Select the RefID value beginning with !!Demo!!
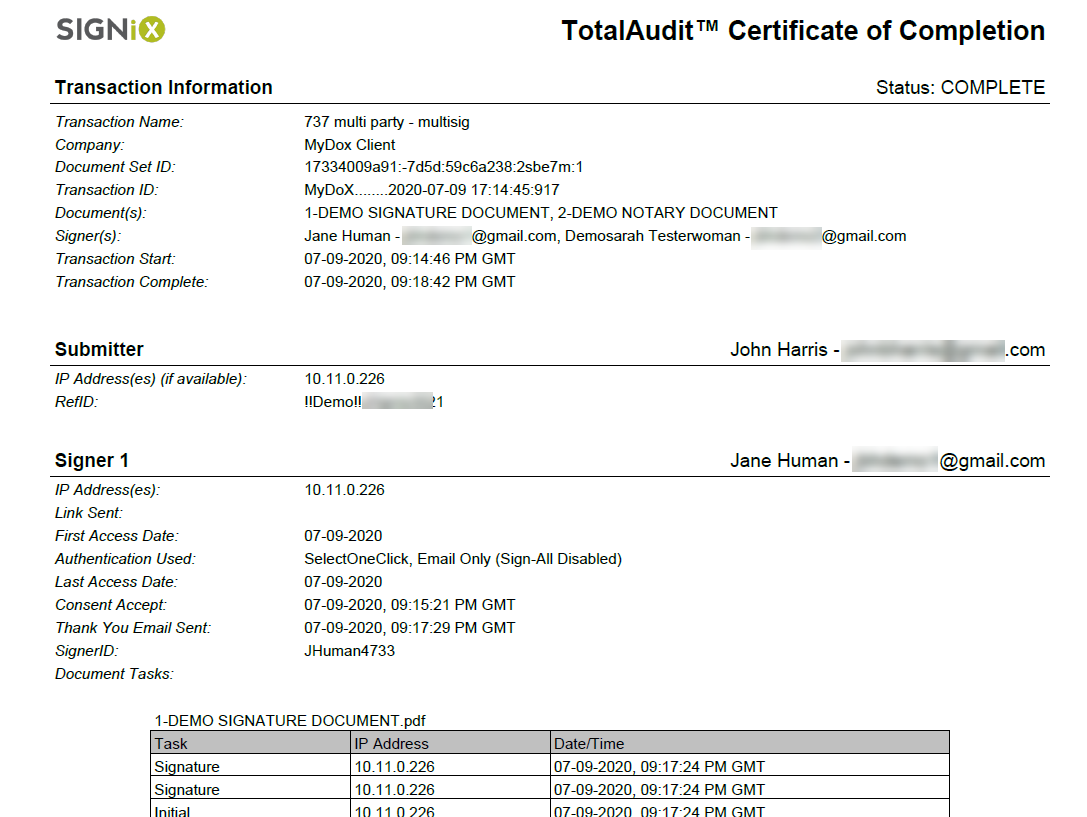The image size is (1087, 817). (x=373, y=402)
